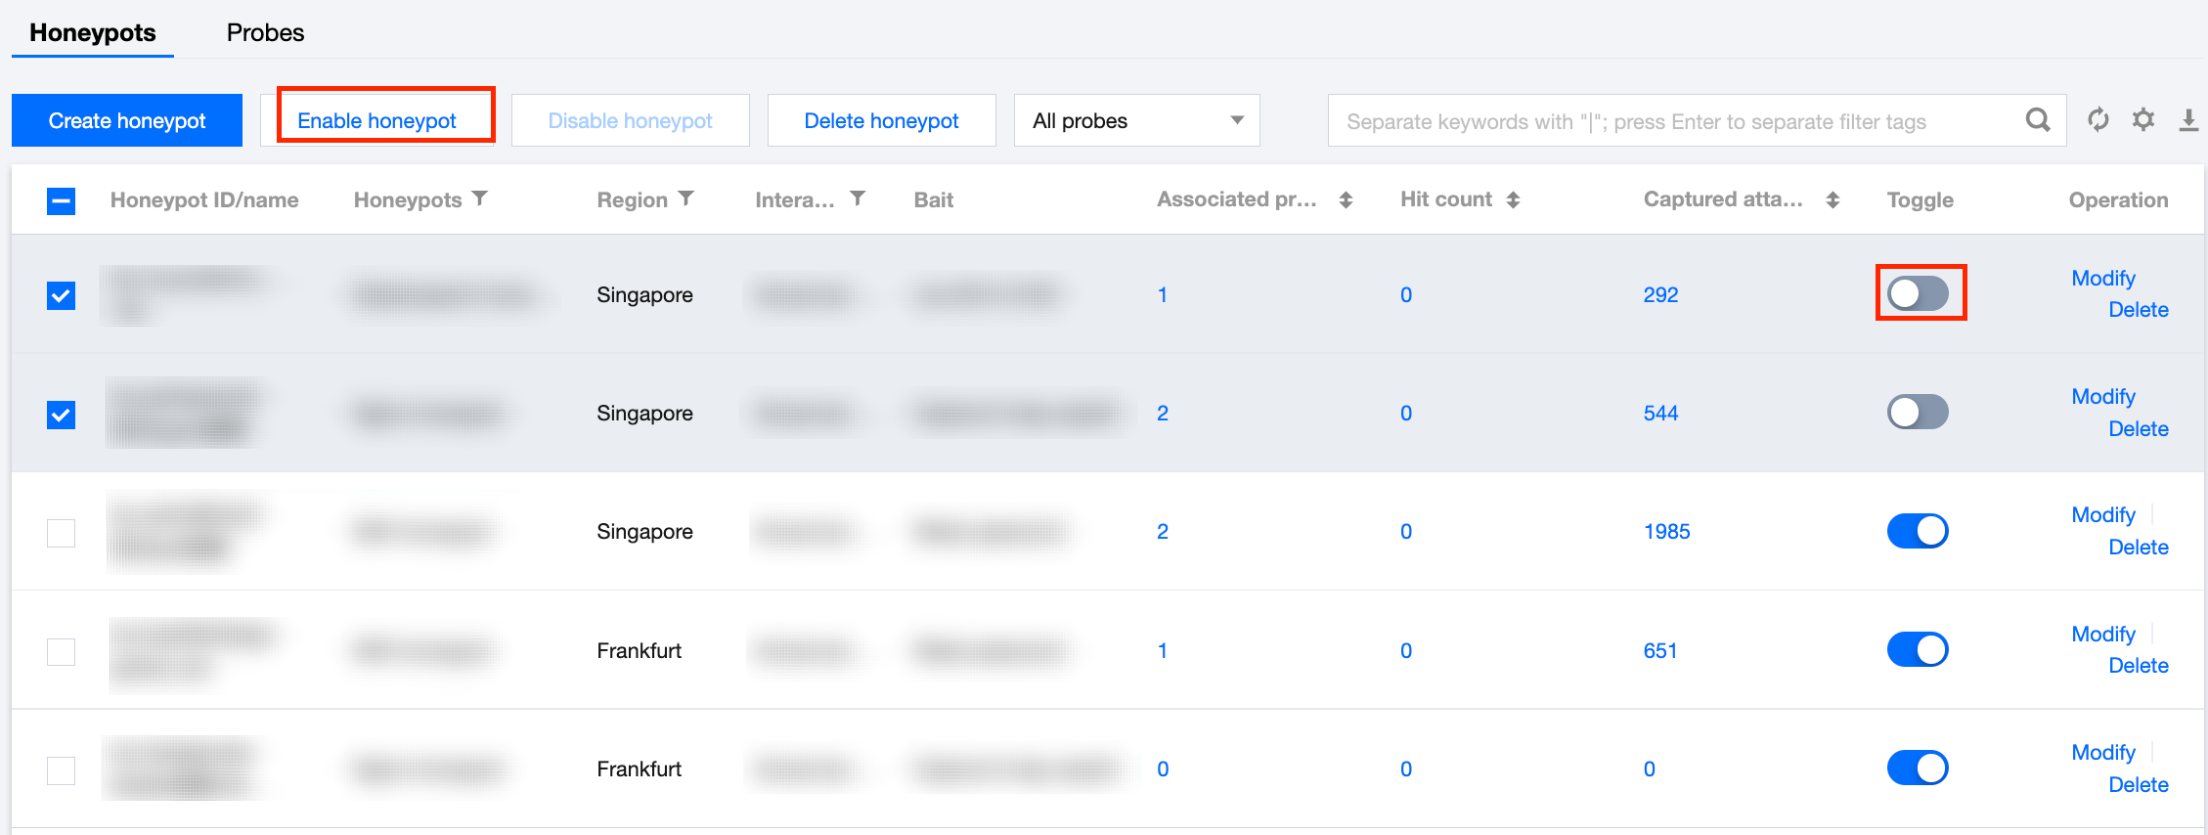2208x835 pixels.
Task: Download the honeypot list
Action: [x=2188, y=120]
